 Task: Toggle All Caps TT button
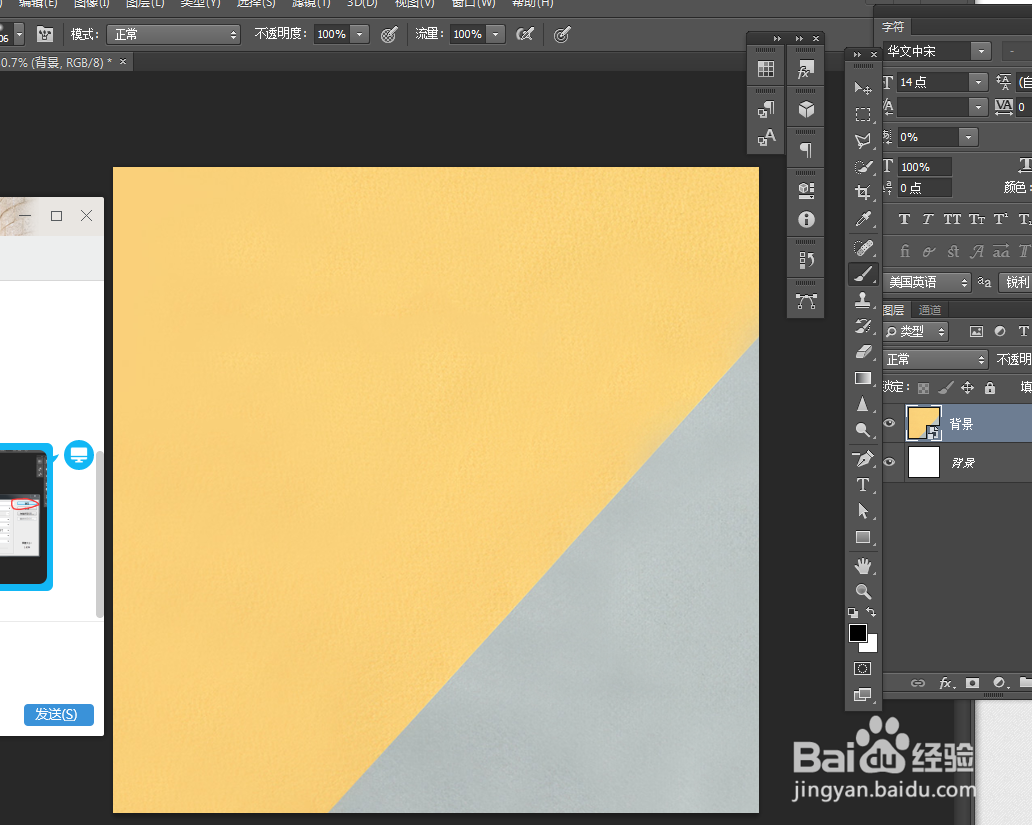(952, 219)
